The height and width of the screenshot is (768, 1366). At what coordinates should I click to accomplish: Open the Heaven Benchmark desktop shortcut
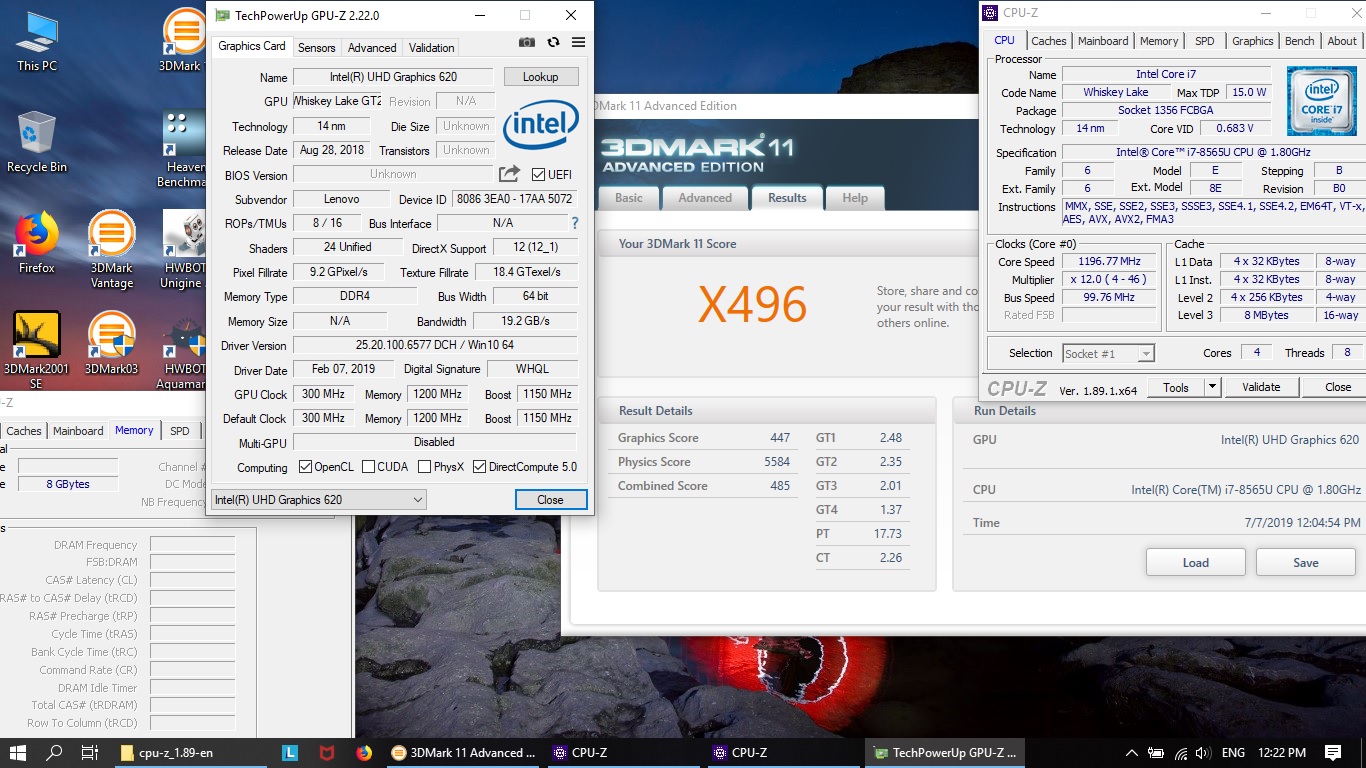click(182, 148)
